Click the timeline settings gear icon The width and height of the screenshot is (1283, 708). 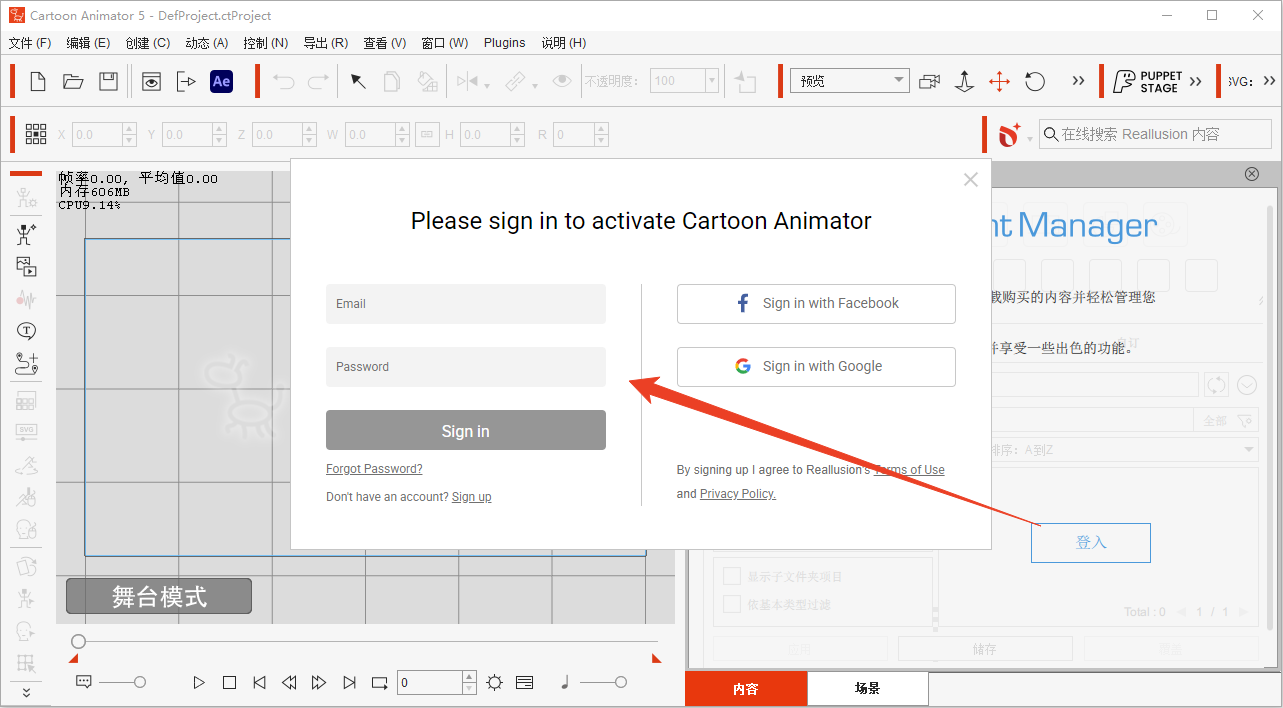(x=494, y=683)
